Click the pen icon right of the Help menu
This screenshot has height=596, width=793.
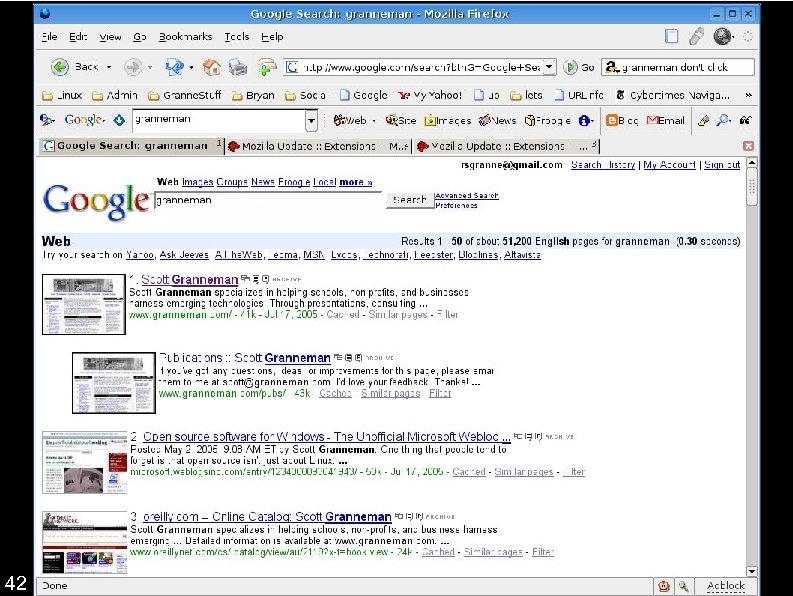[696, 36]
